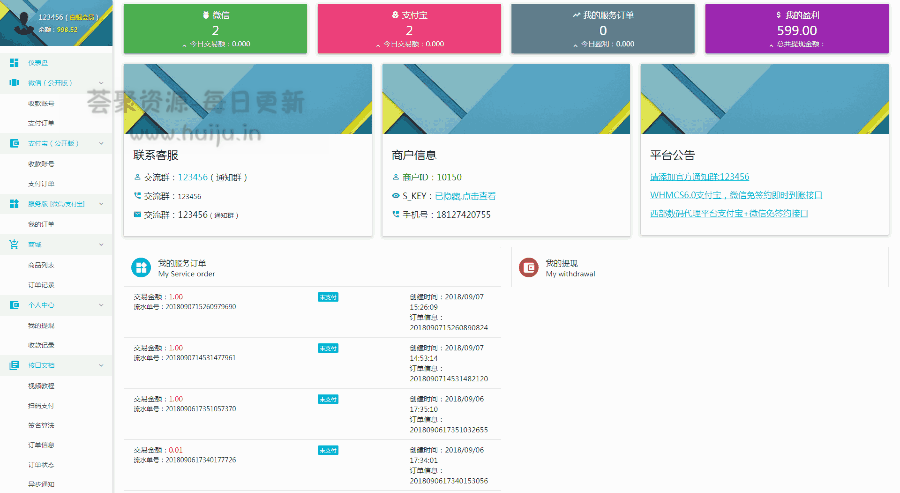The width and height of the screenshot is (900, 493).
Task: Click the gray 我的服务订单 stats card
Action: click(603, 29)
